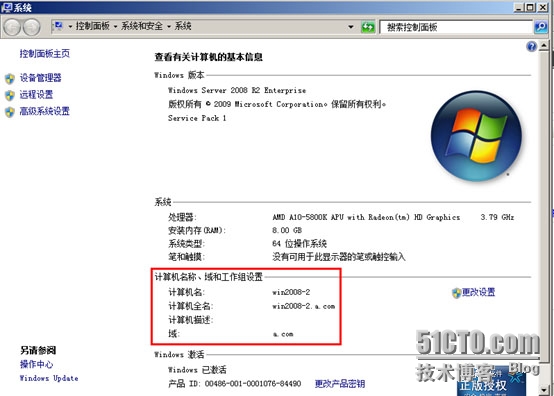Click the shield icon beside 远程设置
The image size is (554, 396).
pyautogui.click(x=10, y=95)
